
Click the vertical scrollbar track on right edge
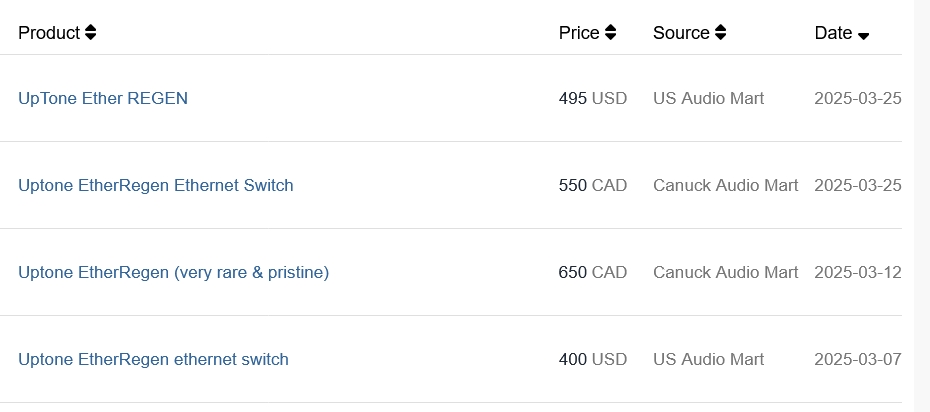click(921, 200)
